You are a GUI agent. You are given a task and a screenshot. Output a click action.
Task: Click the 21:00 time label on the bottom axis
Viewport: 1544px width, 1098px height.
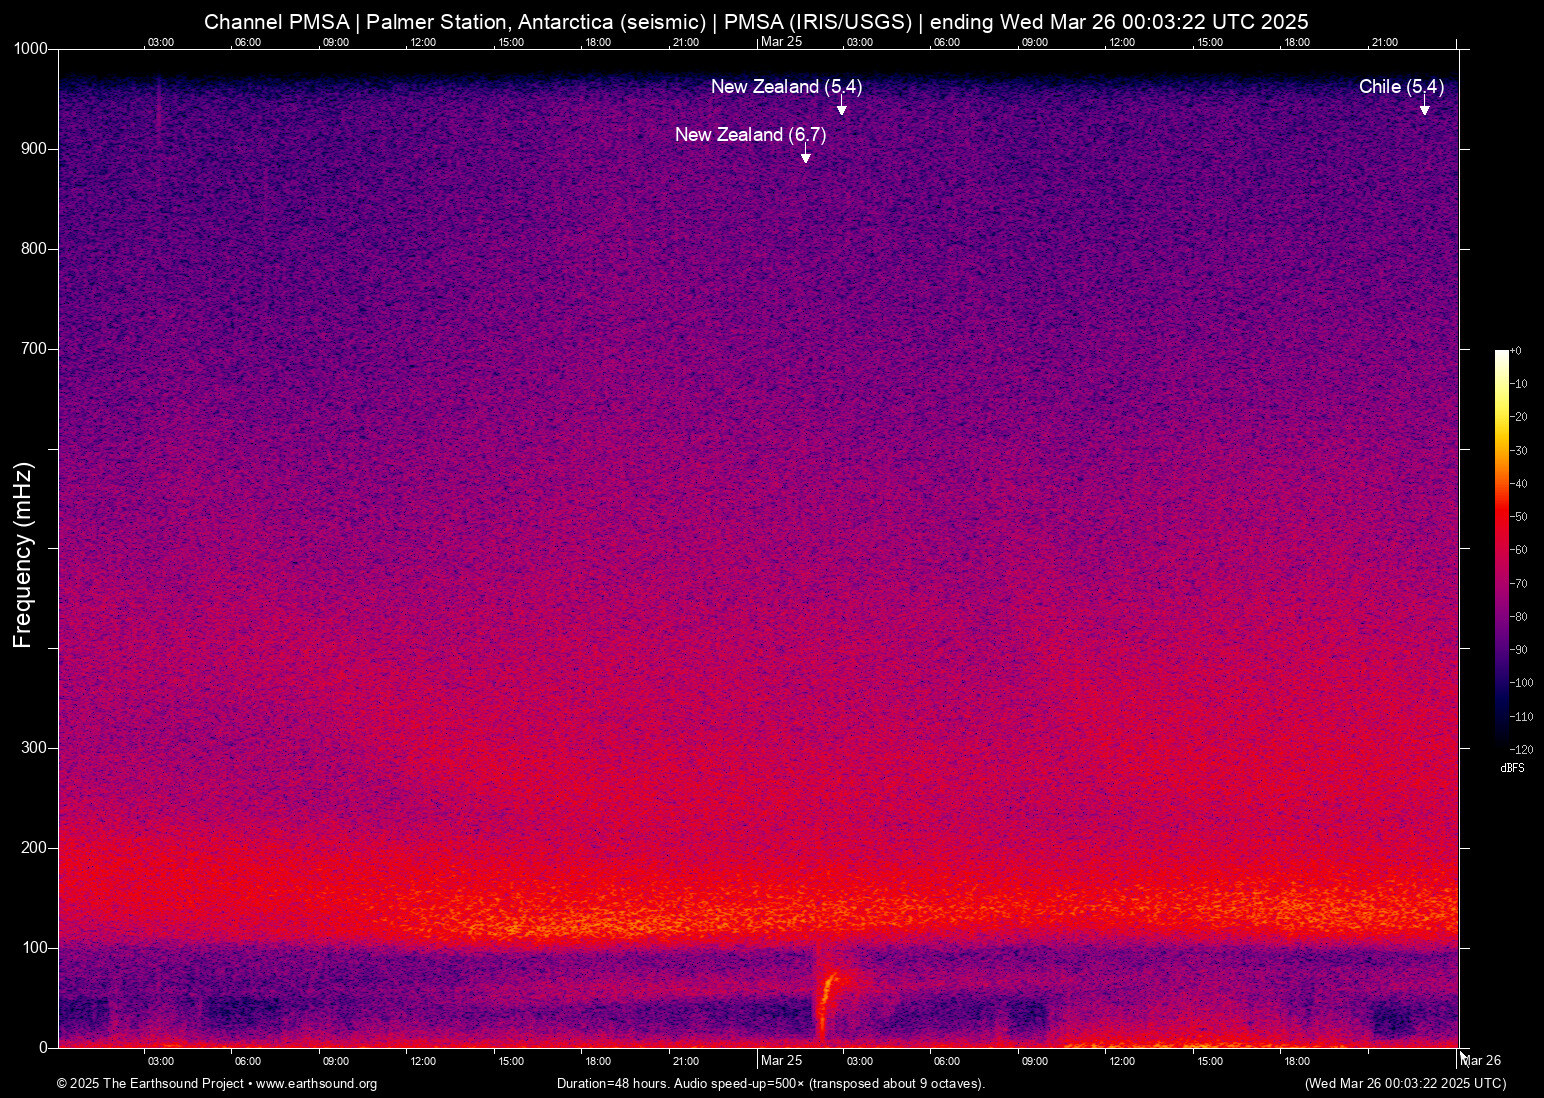(x=685, y=1061)
